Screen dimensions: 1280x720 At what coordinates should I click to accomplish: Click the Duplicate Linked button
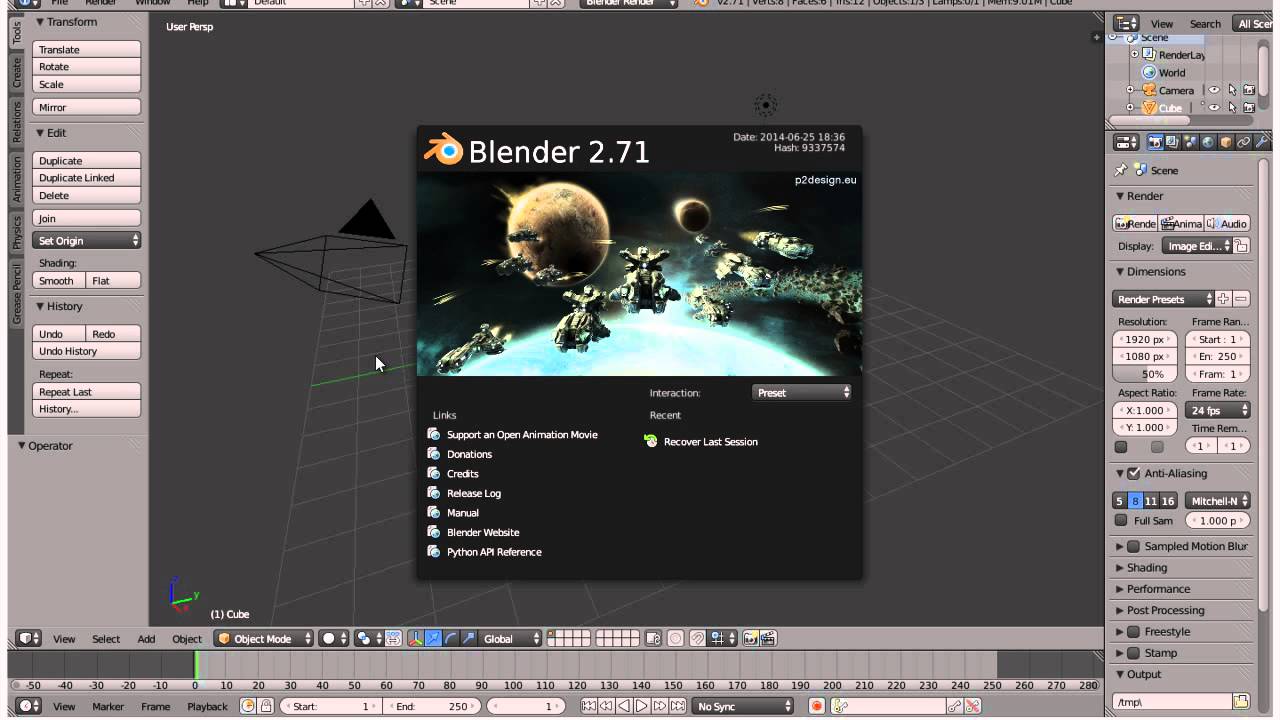coord(87,178)
